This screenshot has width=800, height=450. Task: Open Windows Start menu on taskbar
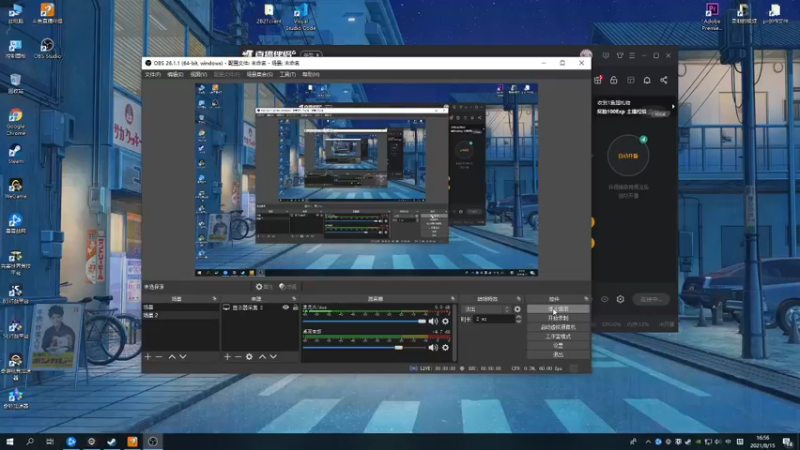[x=10, y=441]
